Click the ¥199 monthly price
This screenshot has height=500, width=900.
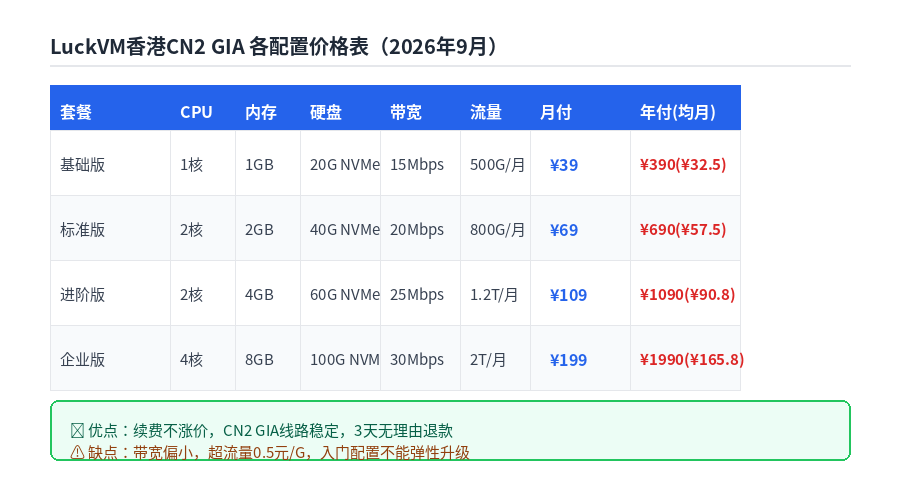click(568, 360)
